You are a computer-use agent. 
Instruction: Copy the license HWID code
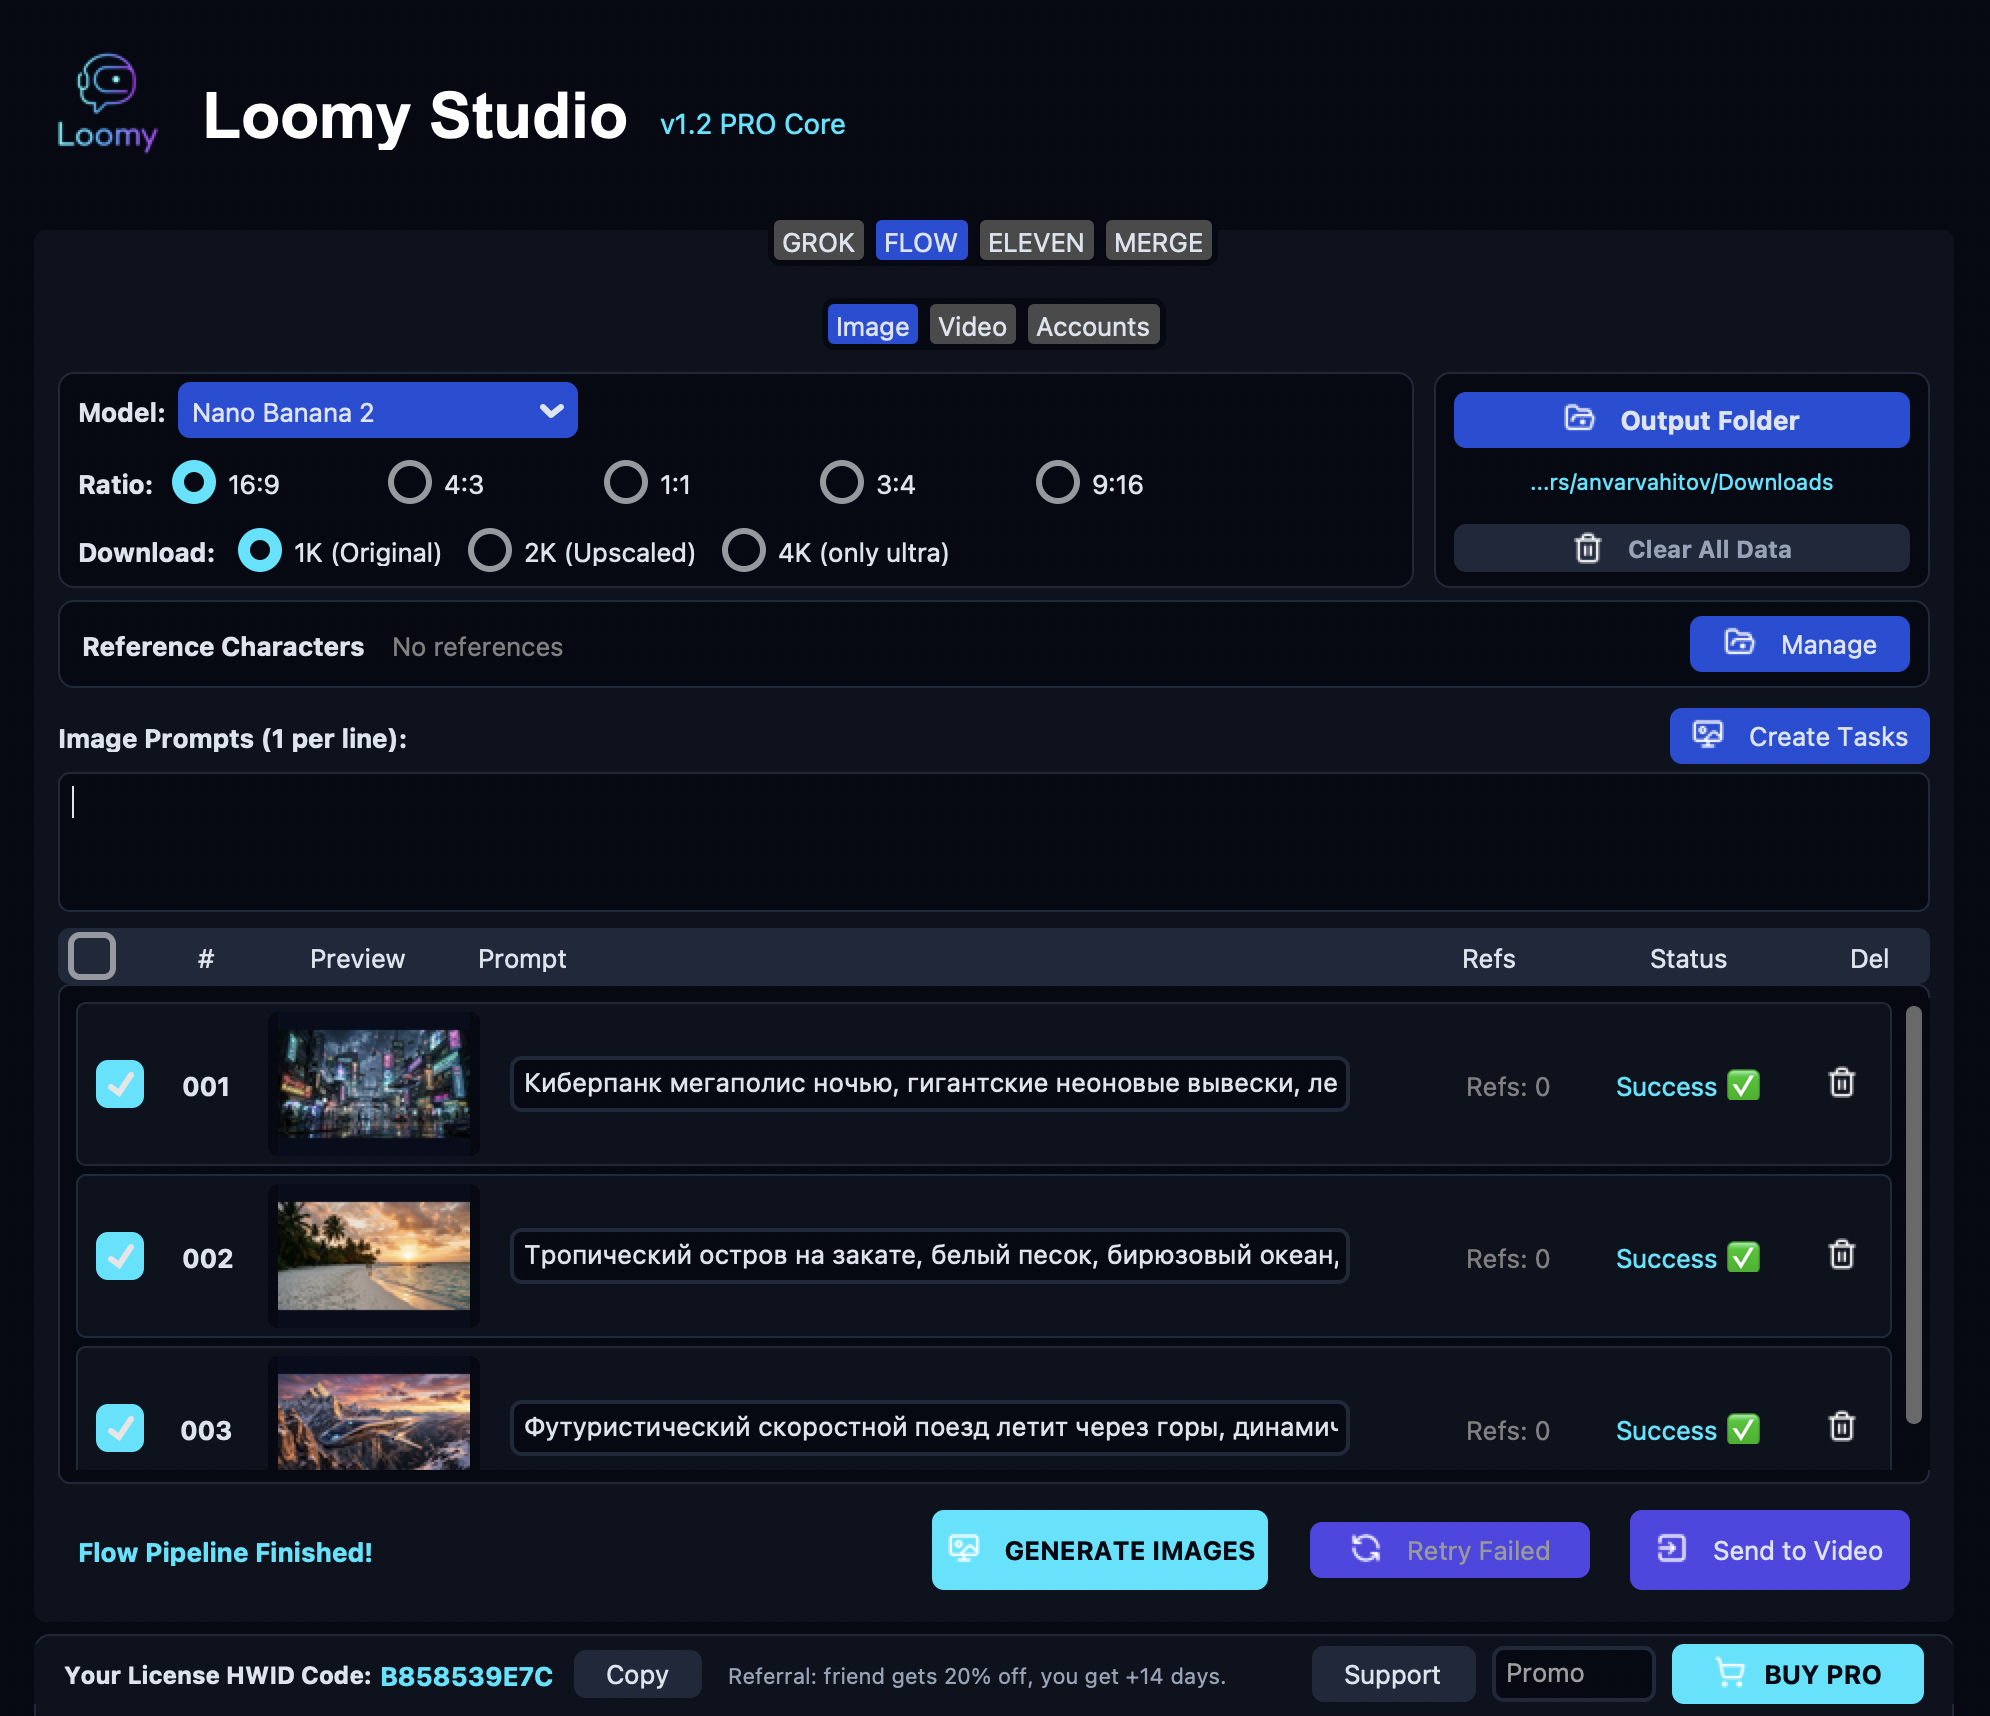(x=637, y=1674)
